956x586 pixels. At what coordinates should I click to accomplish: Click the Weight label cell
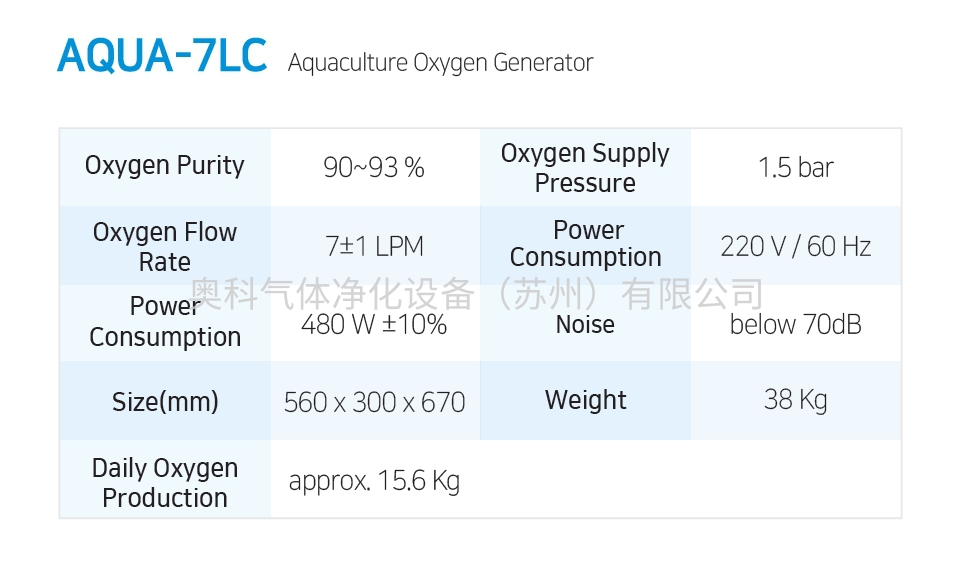click(x=585, y=400)
